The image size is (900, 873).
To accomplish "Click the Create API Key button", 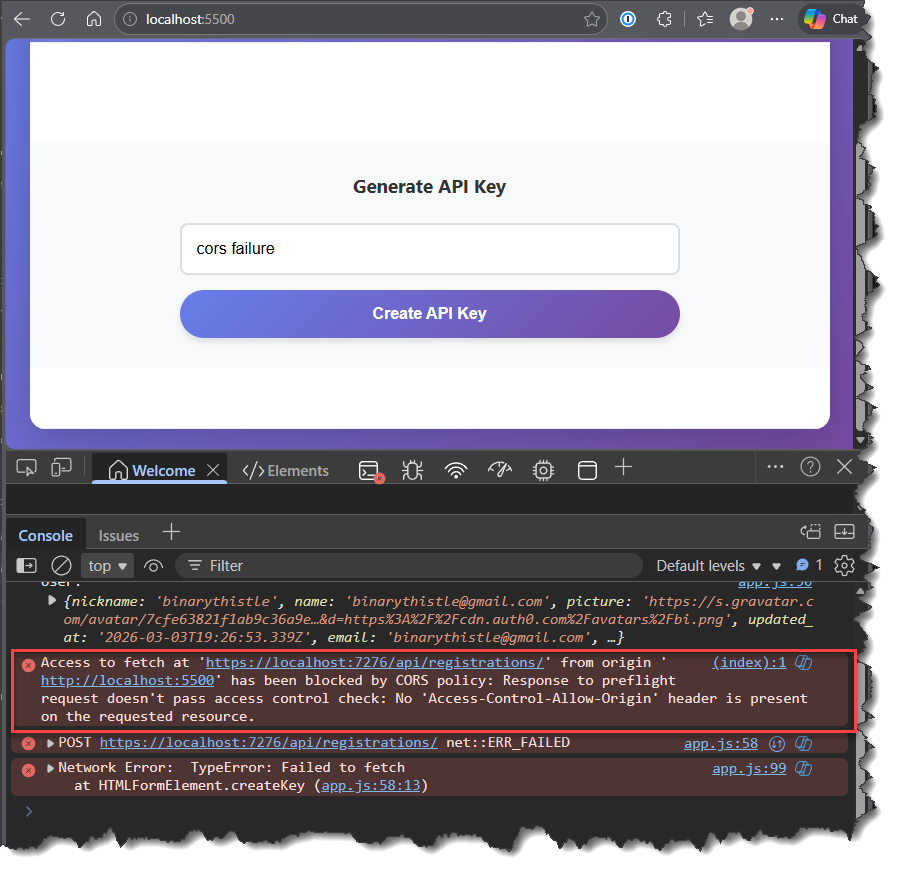I will pyautogui.click(x=429, y=313).
